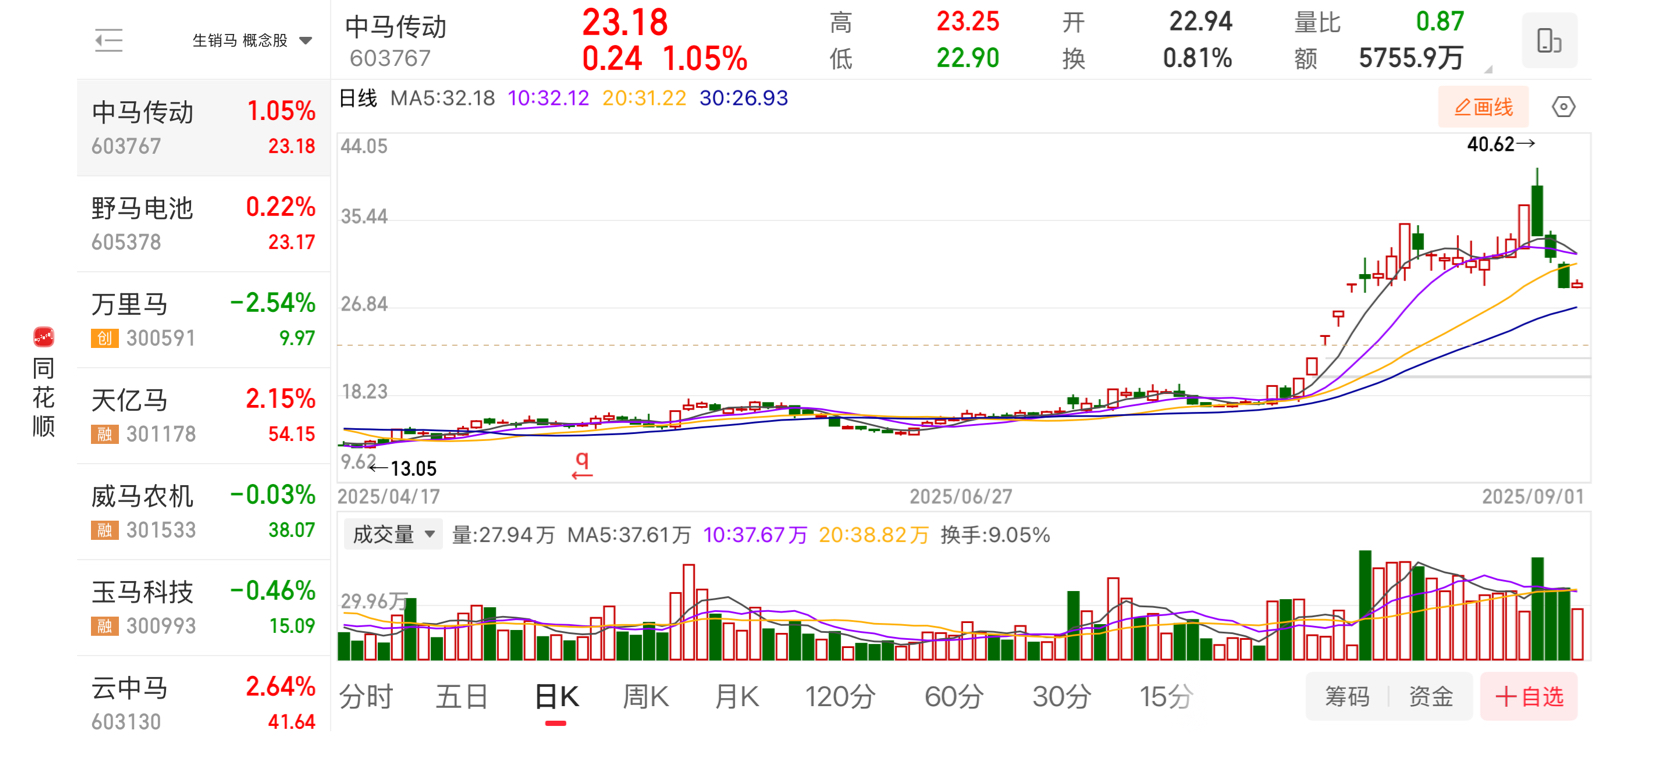The width and height of the screenshot is (1669, 768).
Task: Tap the 创 badge next to 万里马
Action: pyautogui.click(x=105, y=339)
